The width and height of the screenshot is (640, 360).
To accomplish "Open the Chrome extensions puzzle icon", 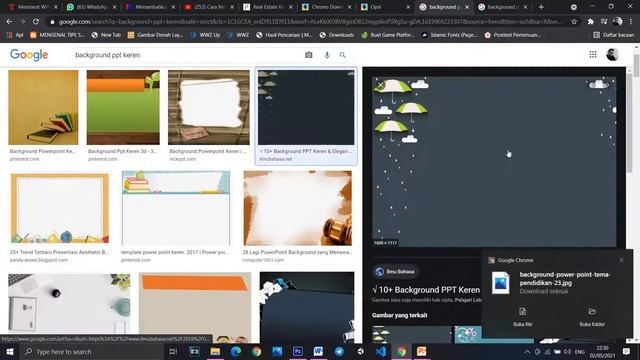I will coord(590,22).
